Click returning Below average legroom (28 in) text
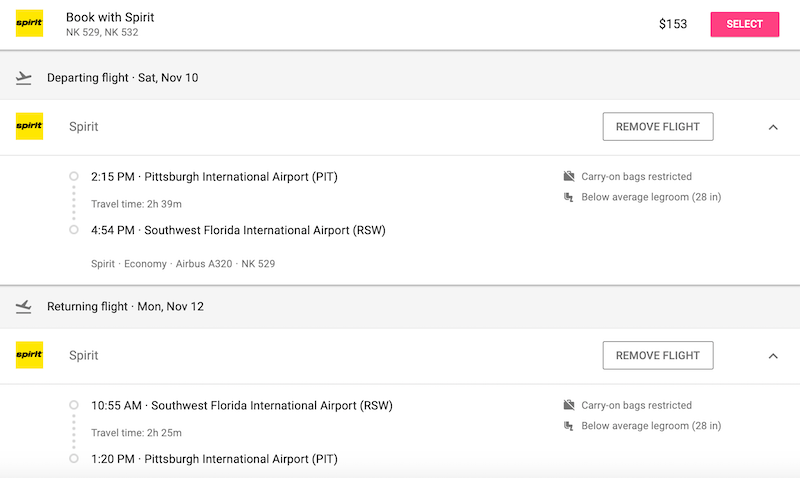Image resolution: width=800 pixels, height=478 pixels. (x=651, y=425)
